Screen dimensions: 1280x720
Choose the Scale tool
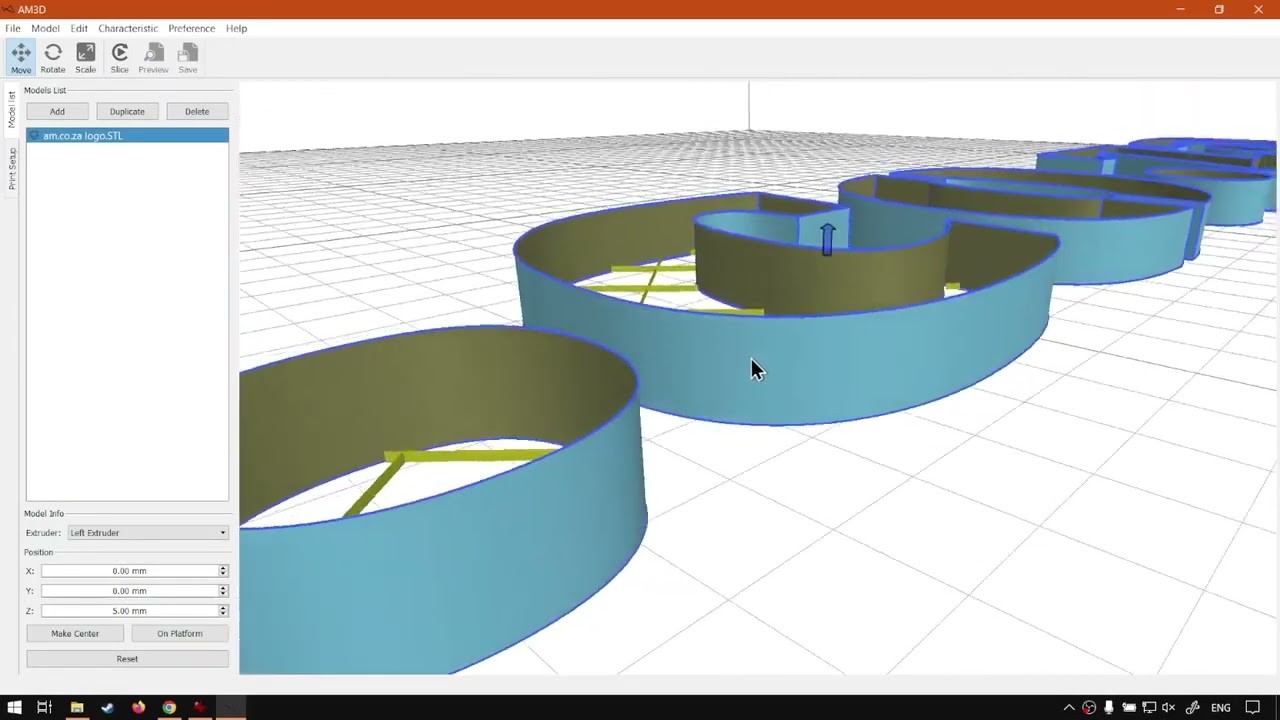tap(85, 58)
